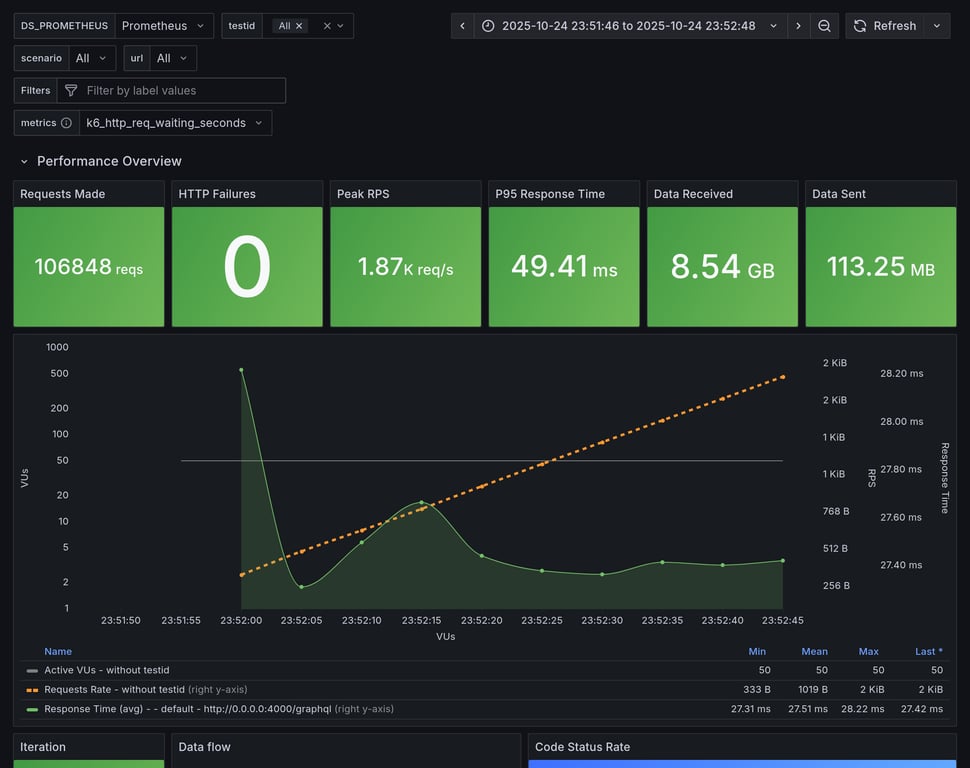This screenshot has width=970, height=768.
Task: Shift time range backward with left arrow
Action: pos(462,26)
